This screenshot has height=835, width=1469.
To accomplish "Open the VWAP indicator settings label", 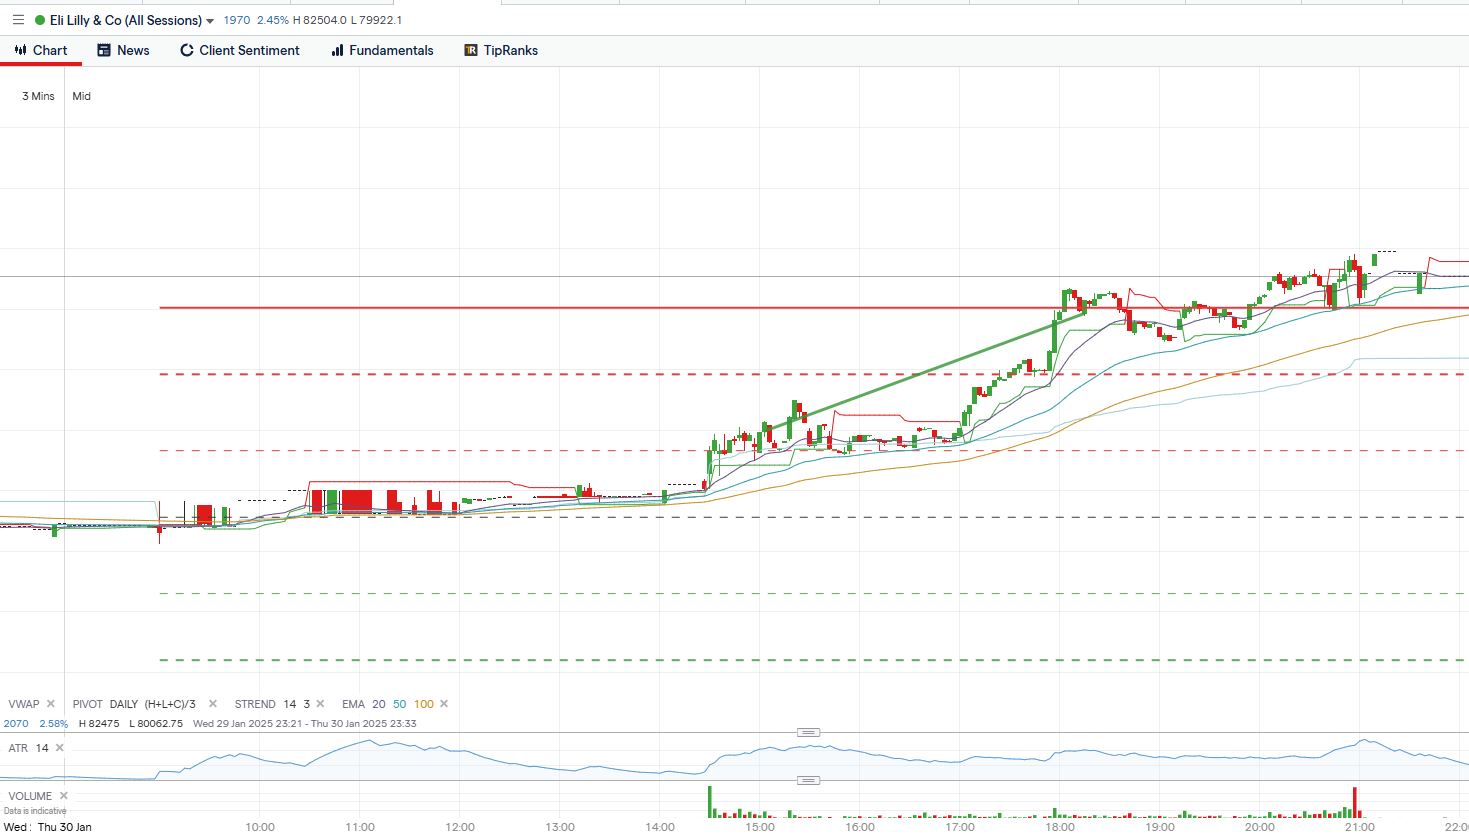I will click(23, 704).
